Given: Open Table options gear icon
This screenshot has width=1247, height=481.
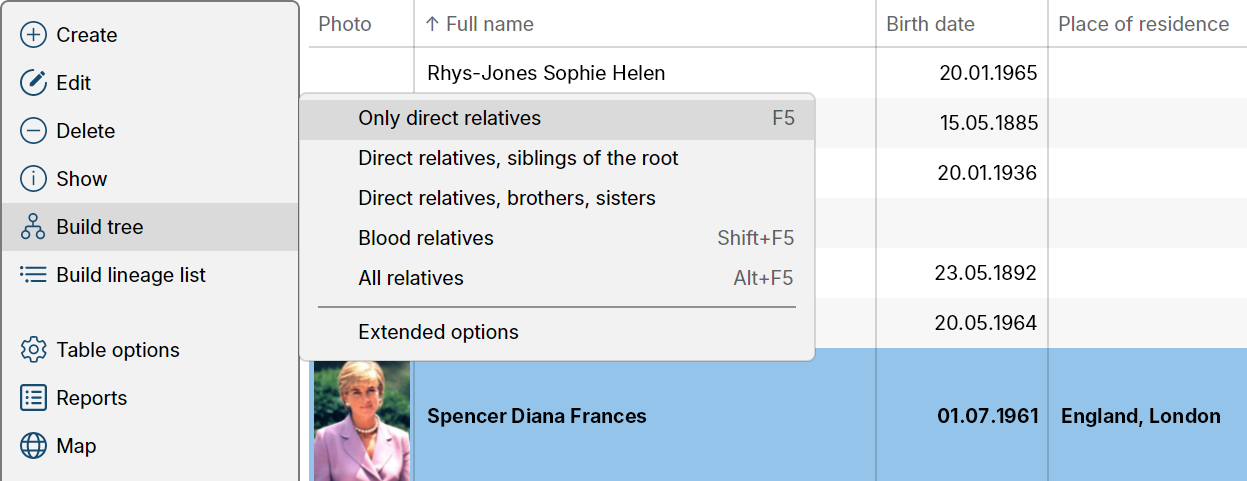Looking at the screenshot, I should point(34,350).
